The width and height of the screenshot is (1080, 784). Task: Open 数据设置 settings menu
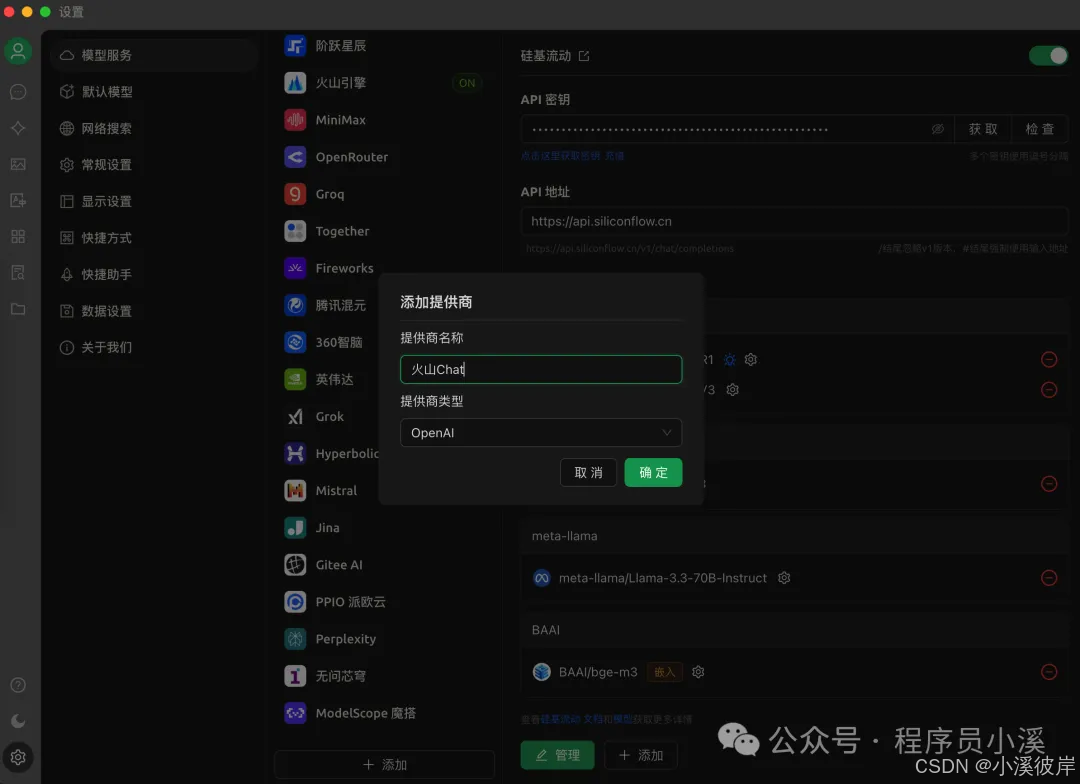(153, 311)
